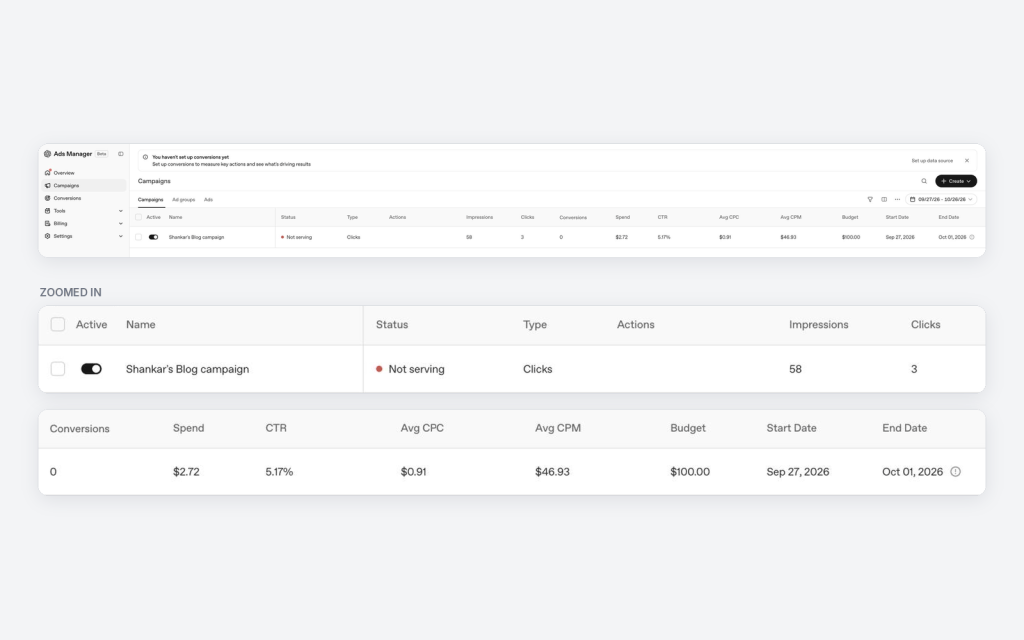Click the Tools icon in the sidebar
The image size is (1024, 640).
coord(47,211)
